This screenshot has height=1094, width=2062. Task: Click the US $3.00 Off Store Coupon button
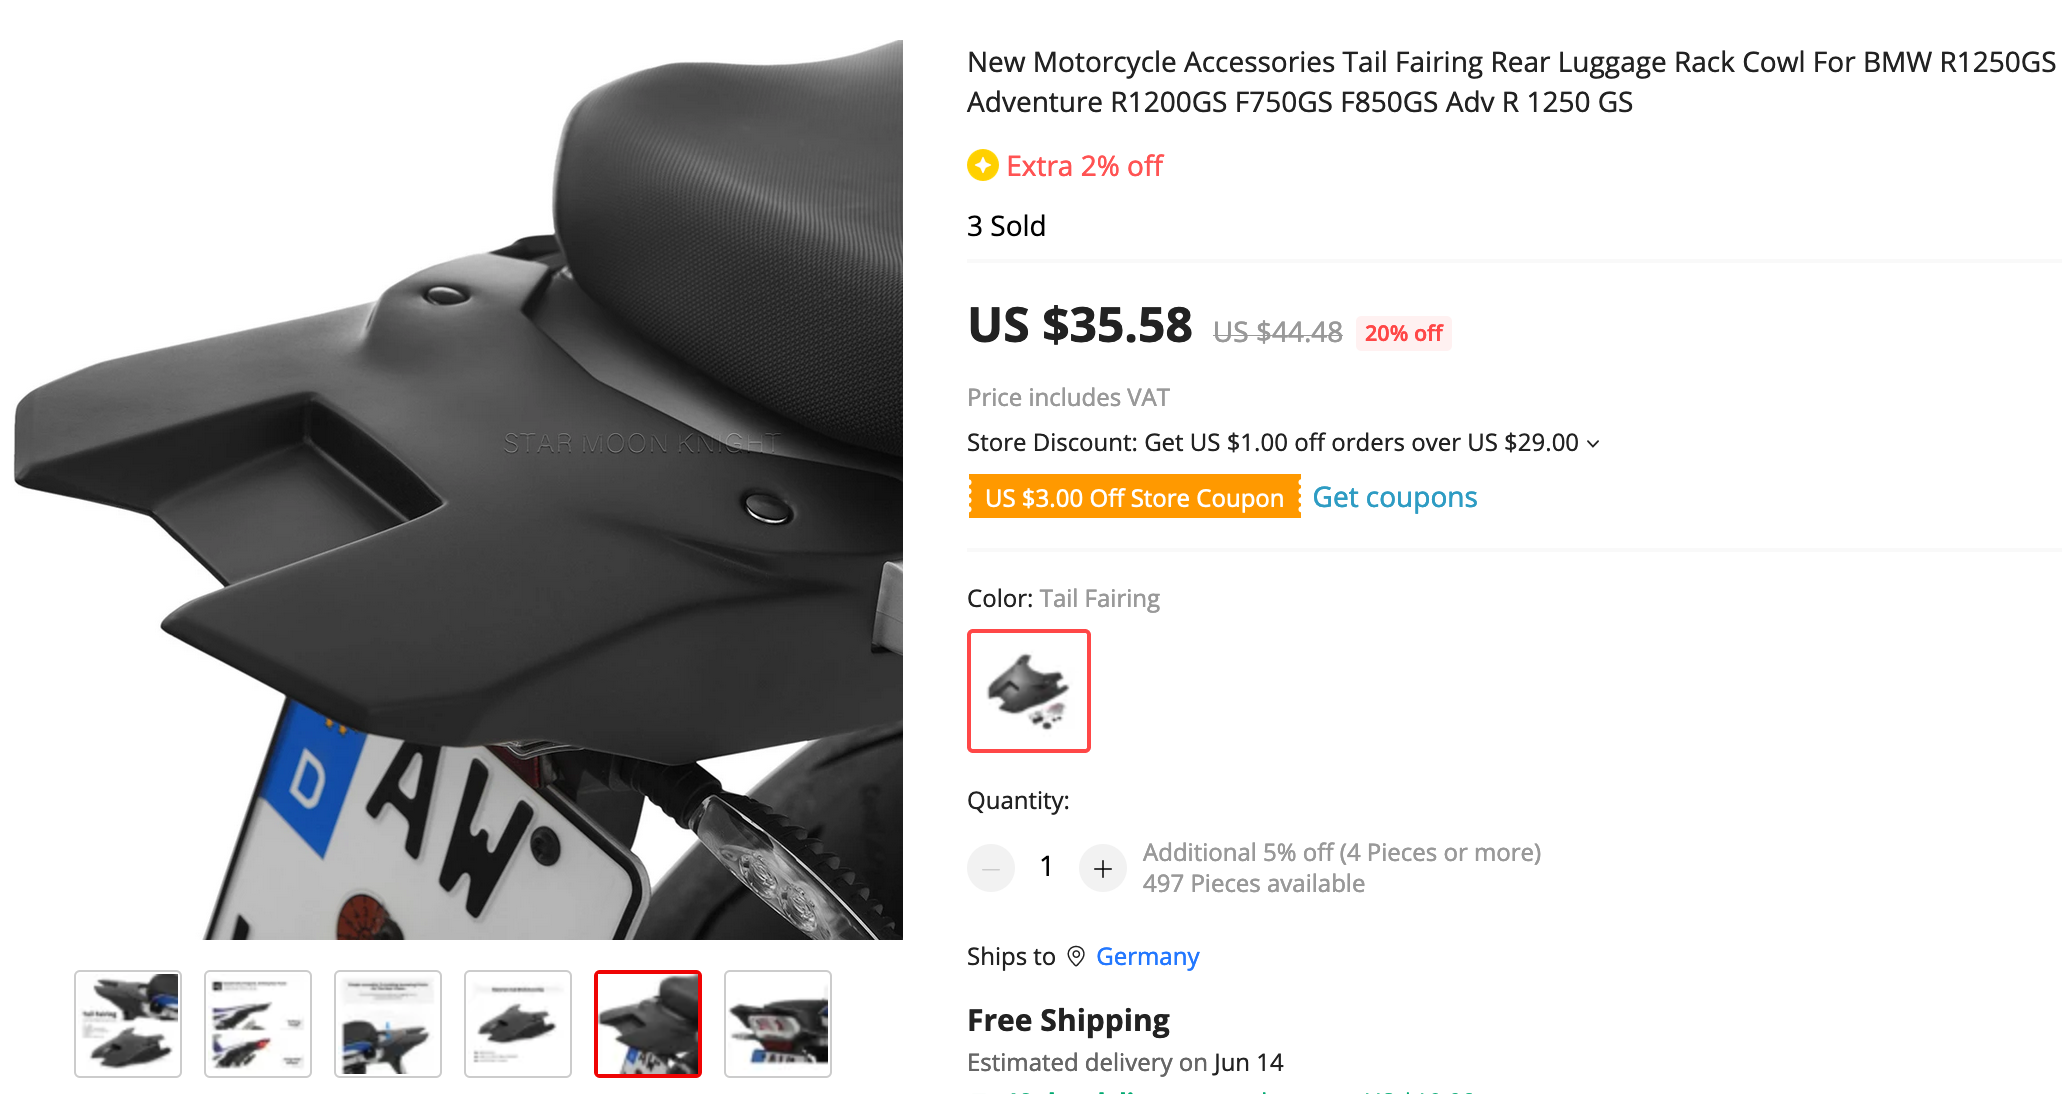(1134, 498)
